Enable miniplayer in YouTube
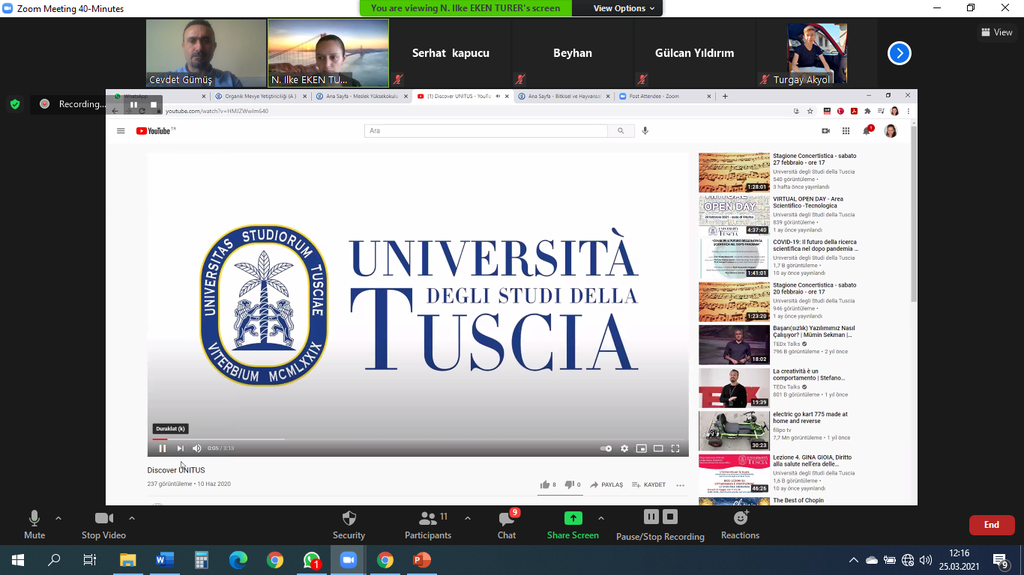Screen dimensions: 1024x575 (x=641, y=448)
